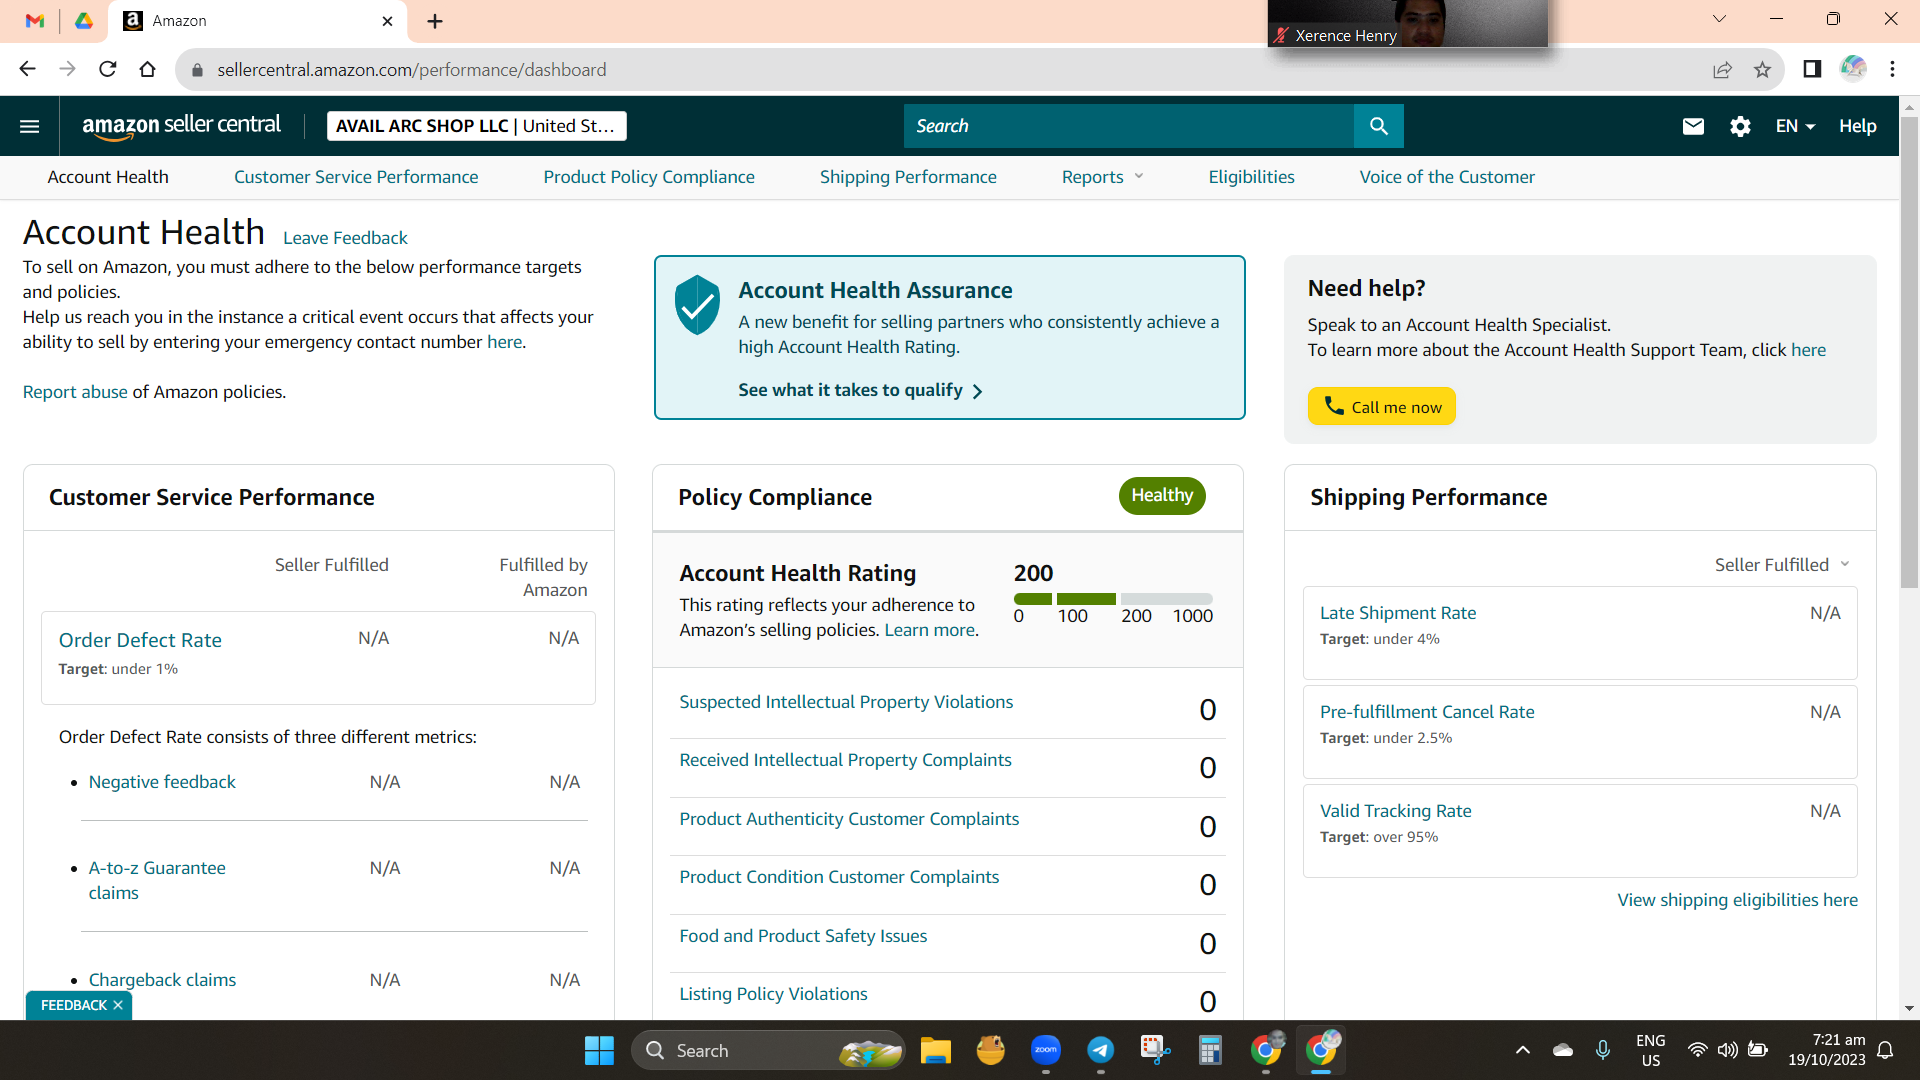Close the Amazon browser tab

point(388,21)
